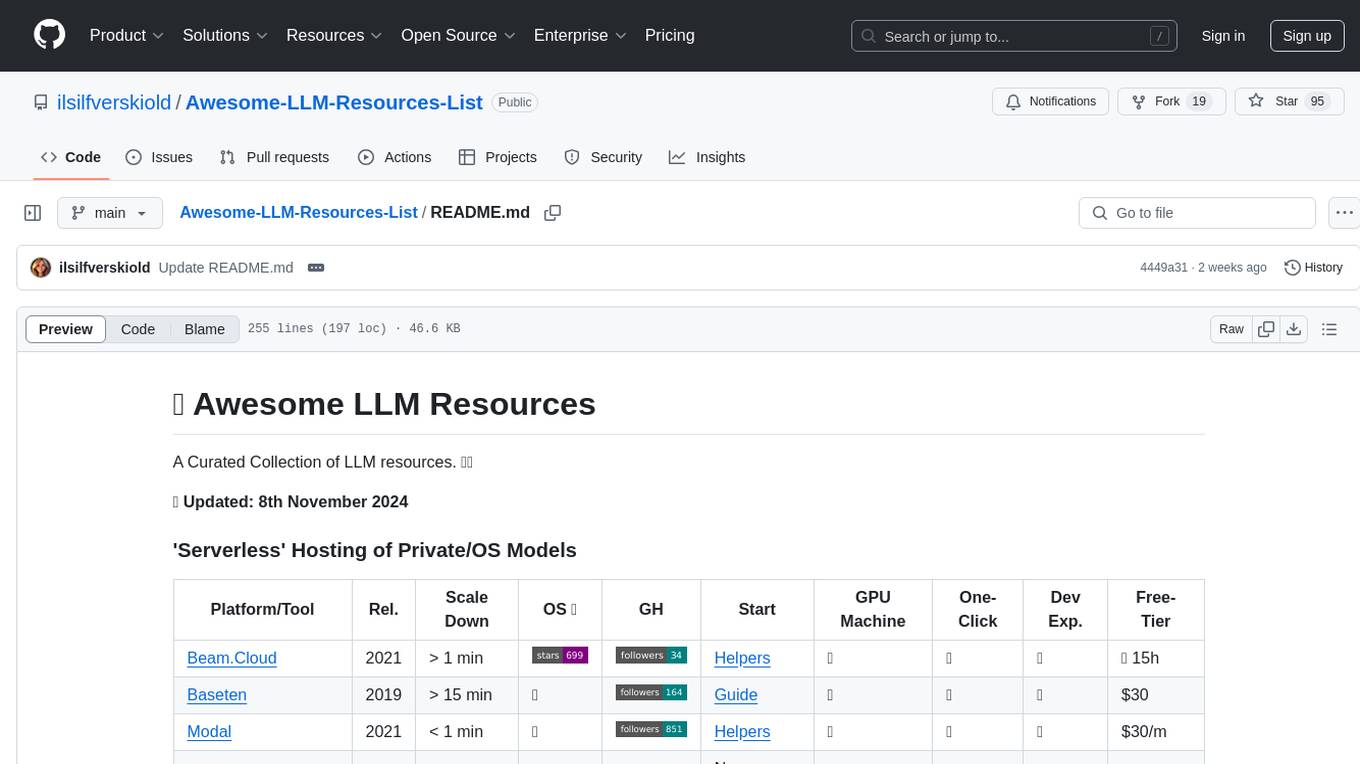Viewport: 1360px width, 764px height.
Task: Open the document outline list
Action: [1329, 329]
